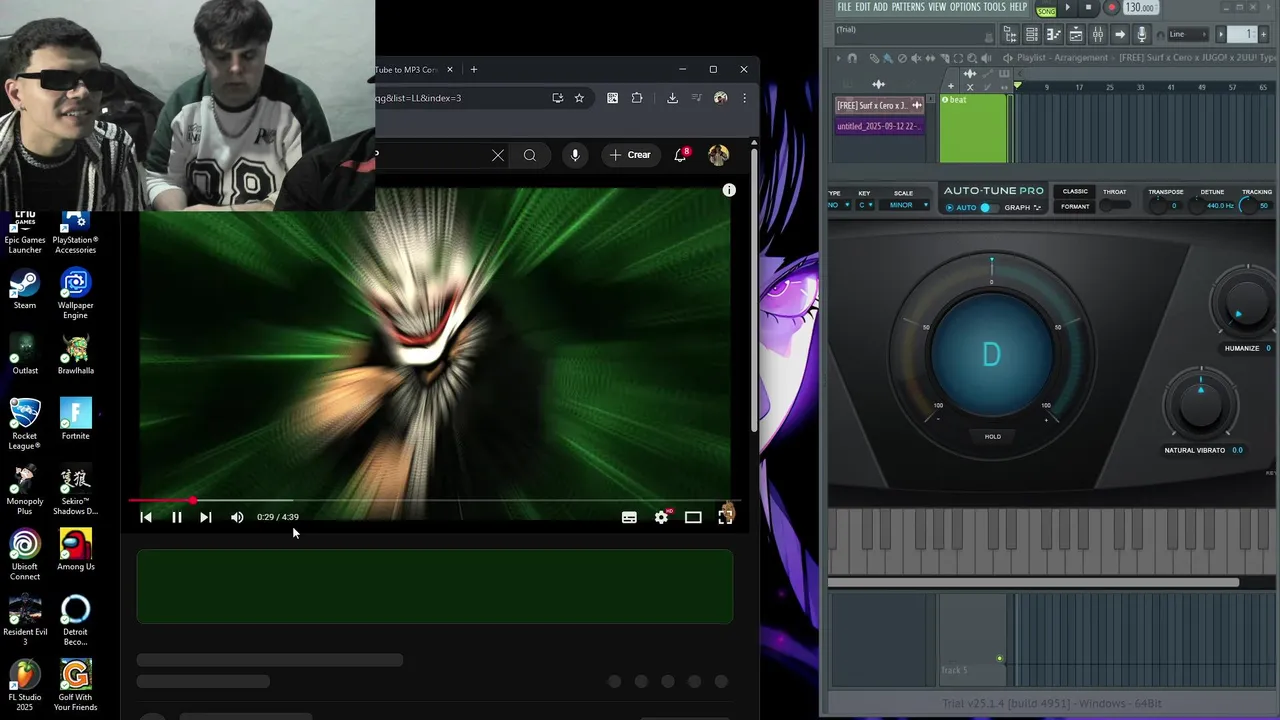The width and height of the screenshot is (1280, 720).
Task: Open the Detroit Become Human shortcut
Action: tap(75, 620)
